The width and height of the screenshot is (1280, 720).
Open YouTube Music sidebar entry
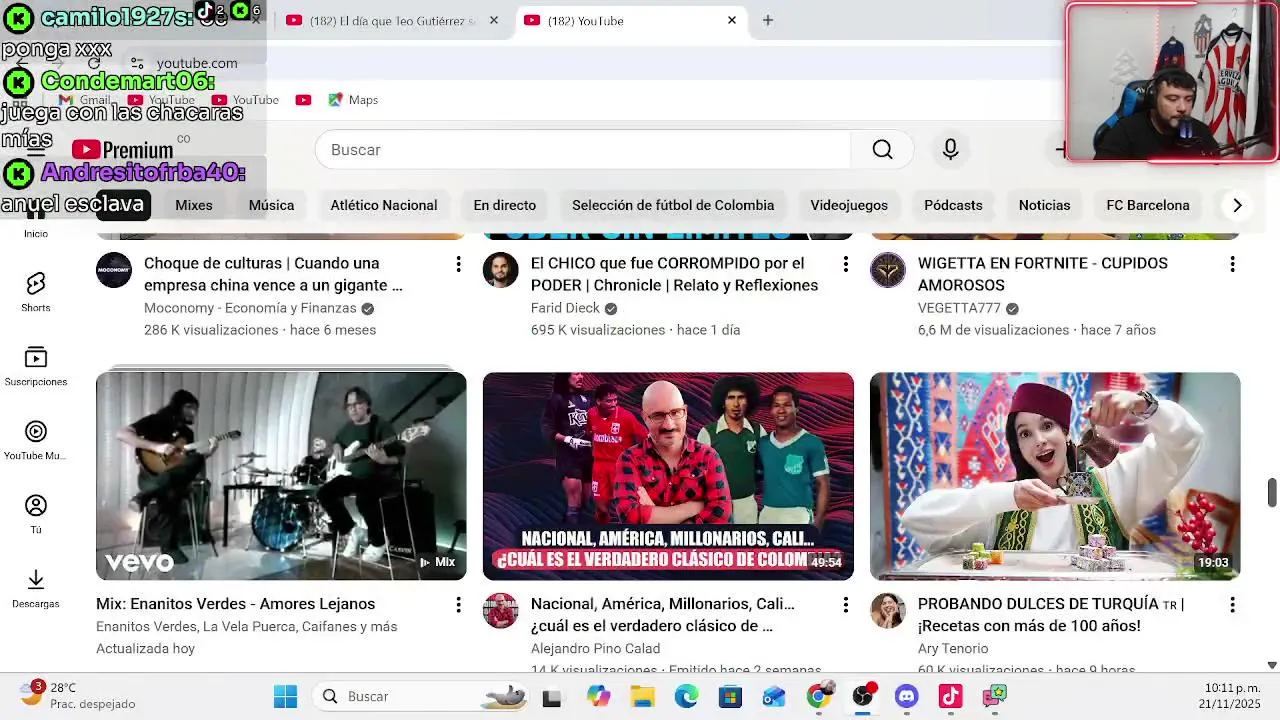pyautogui.click(x=36, y=439)
